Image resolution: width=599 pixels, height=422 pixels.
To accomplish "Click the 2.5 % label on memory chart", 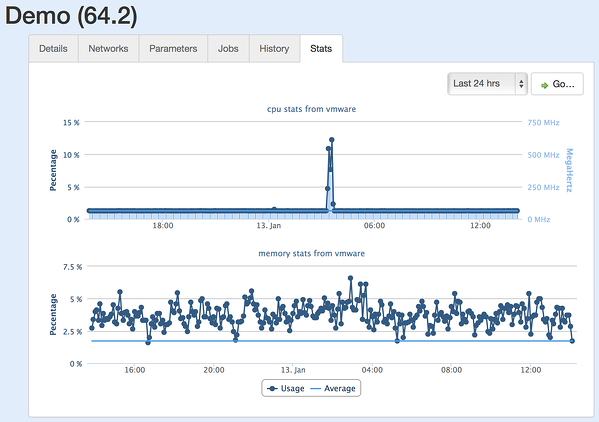I will click(x=73, y=331).
